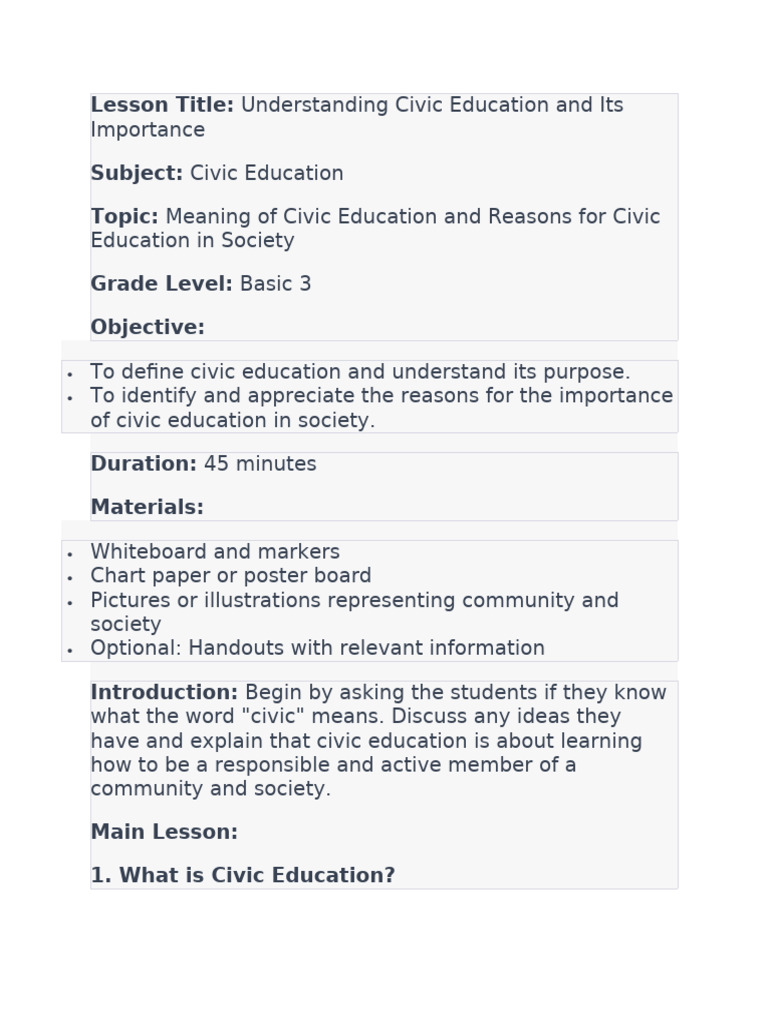Click the 'Duration:' bold label
The image size is (768, 1024).
click(144, 464)
